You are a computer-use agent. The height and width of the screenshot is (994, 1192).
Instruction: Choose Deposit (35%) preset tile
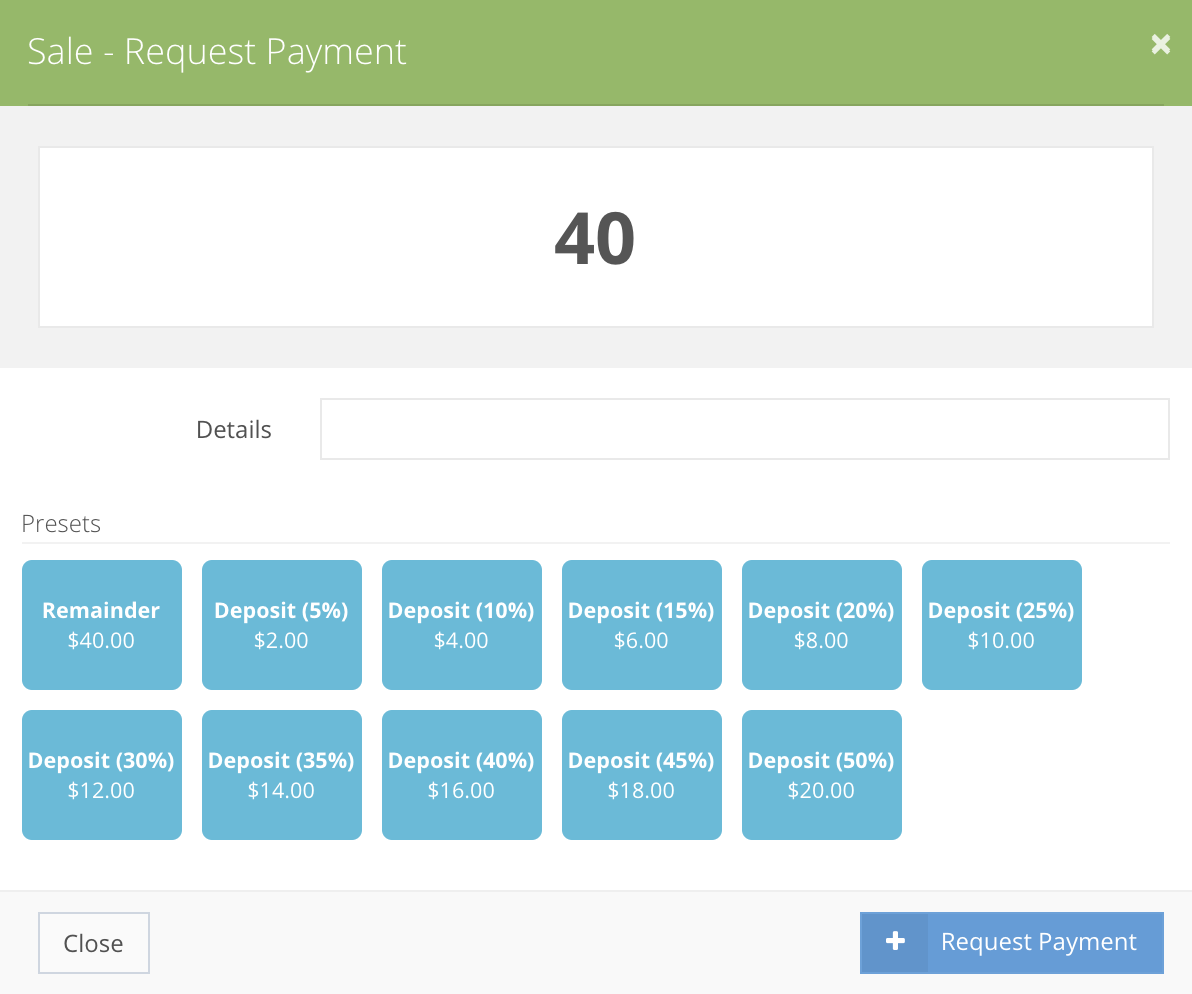point(282,775)
